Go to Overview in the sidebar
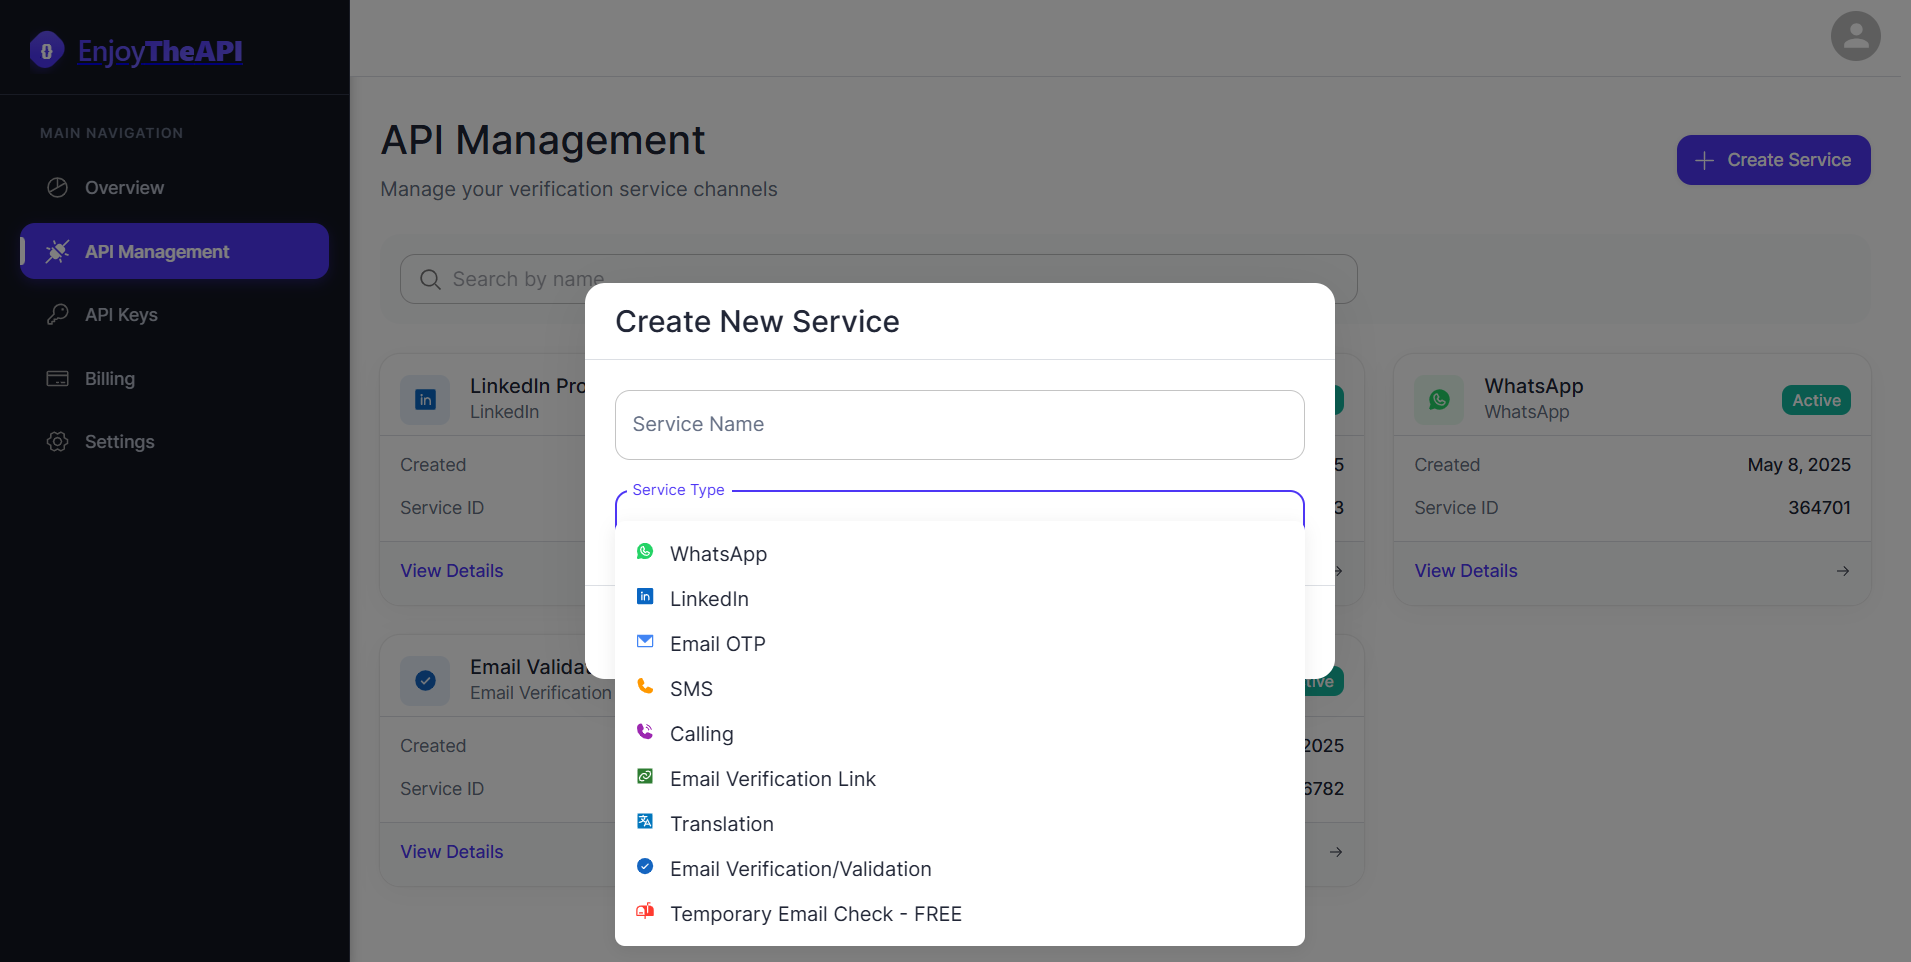The width and height of the screenshot is (1911, 962). 174,188
